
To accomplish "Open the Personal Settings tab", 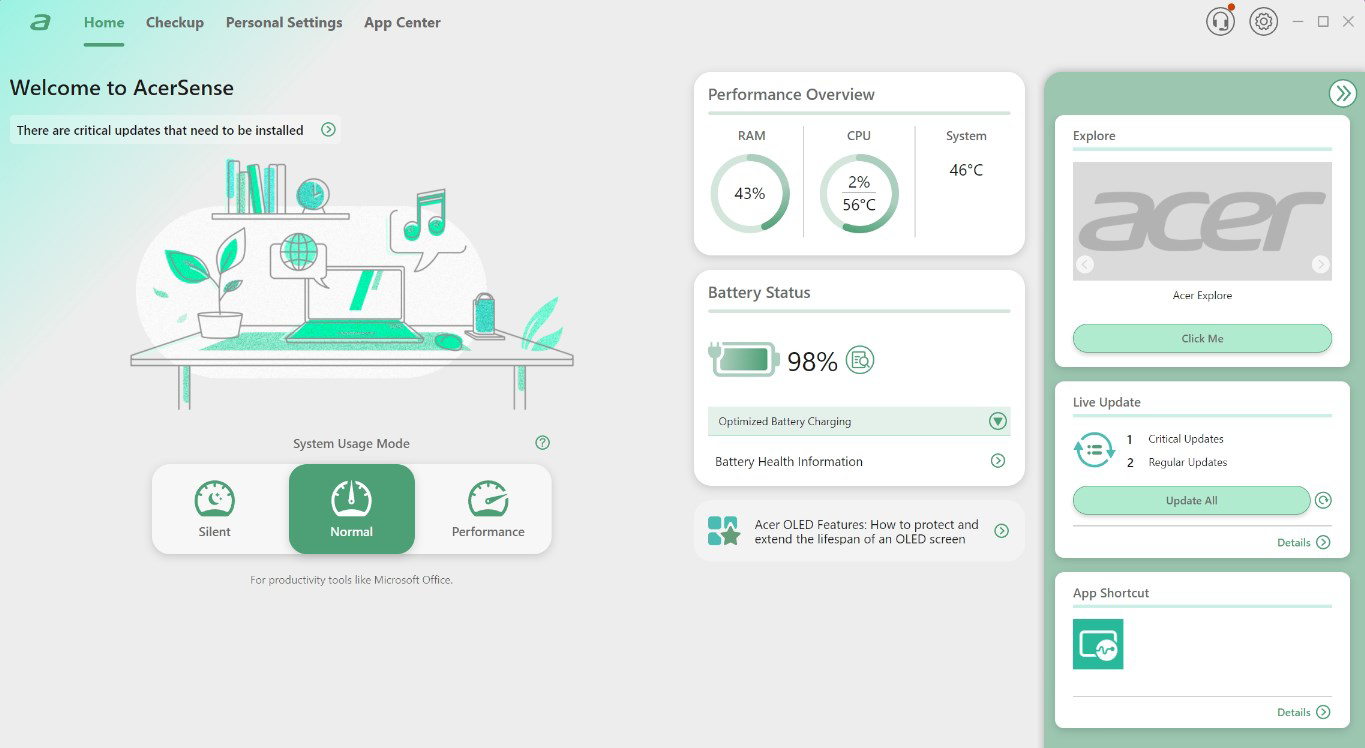I will click(x=284, y=22).
